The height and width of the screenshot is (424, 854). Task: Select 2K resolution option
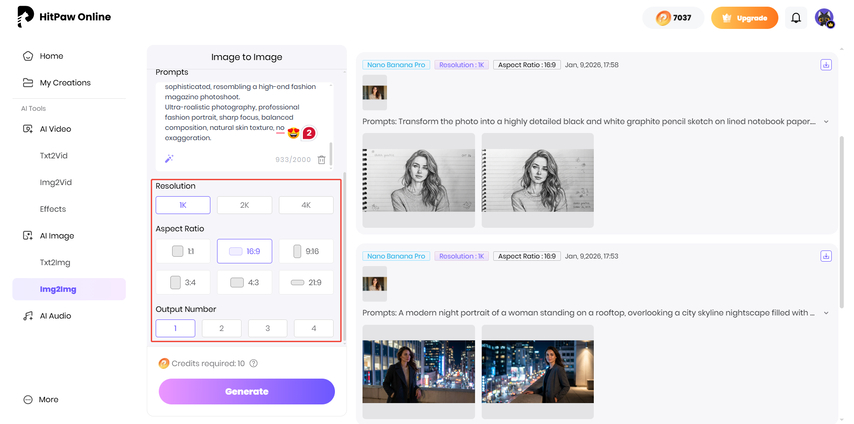click(245, 205)
